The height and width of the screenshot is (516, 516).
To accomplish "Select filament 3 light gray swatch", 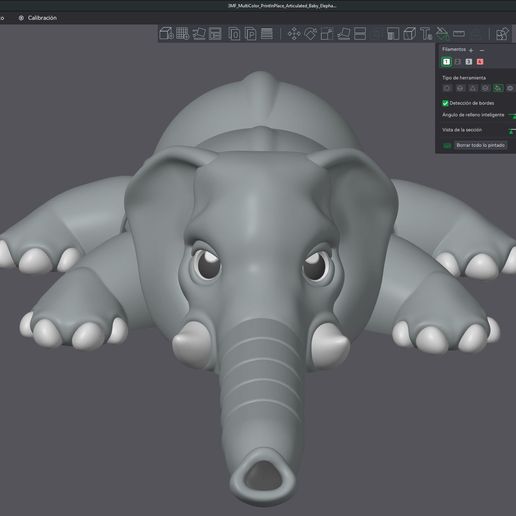I will 469,62.
